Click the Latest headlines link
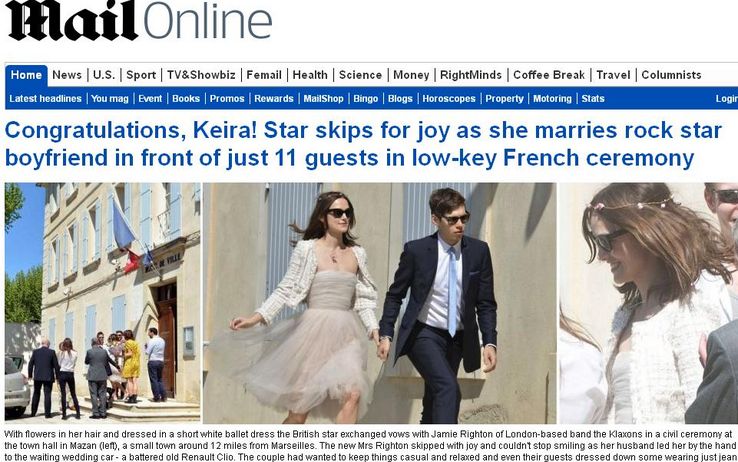 [46, 98]
